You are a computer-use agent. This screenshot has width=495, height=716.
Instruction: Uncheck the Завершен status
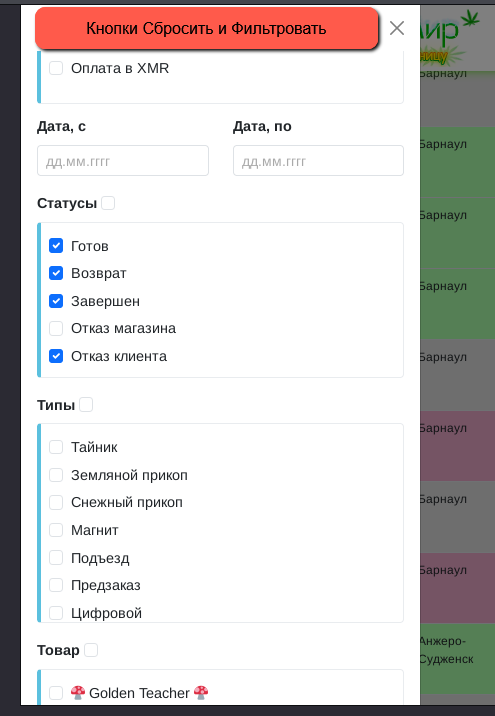click(x=56, y=301)
